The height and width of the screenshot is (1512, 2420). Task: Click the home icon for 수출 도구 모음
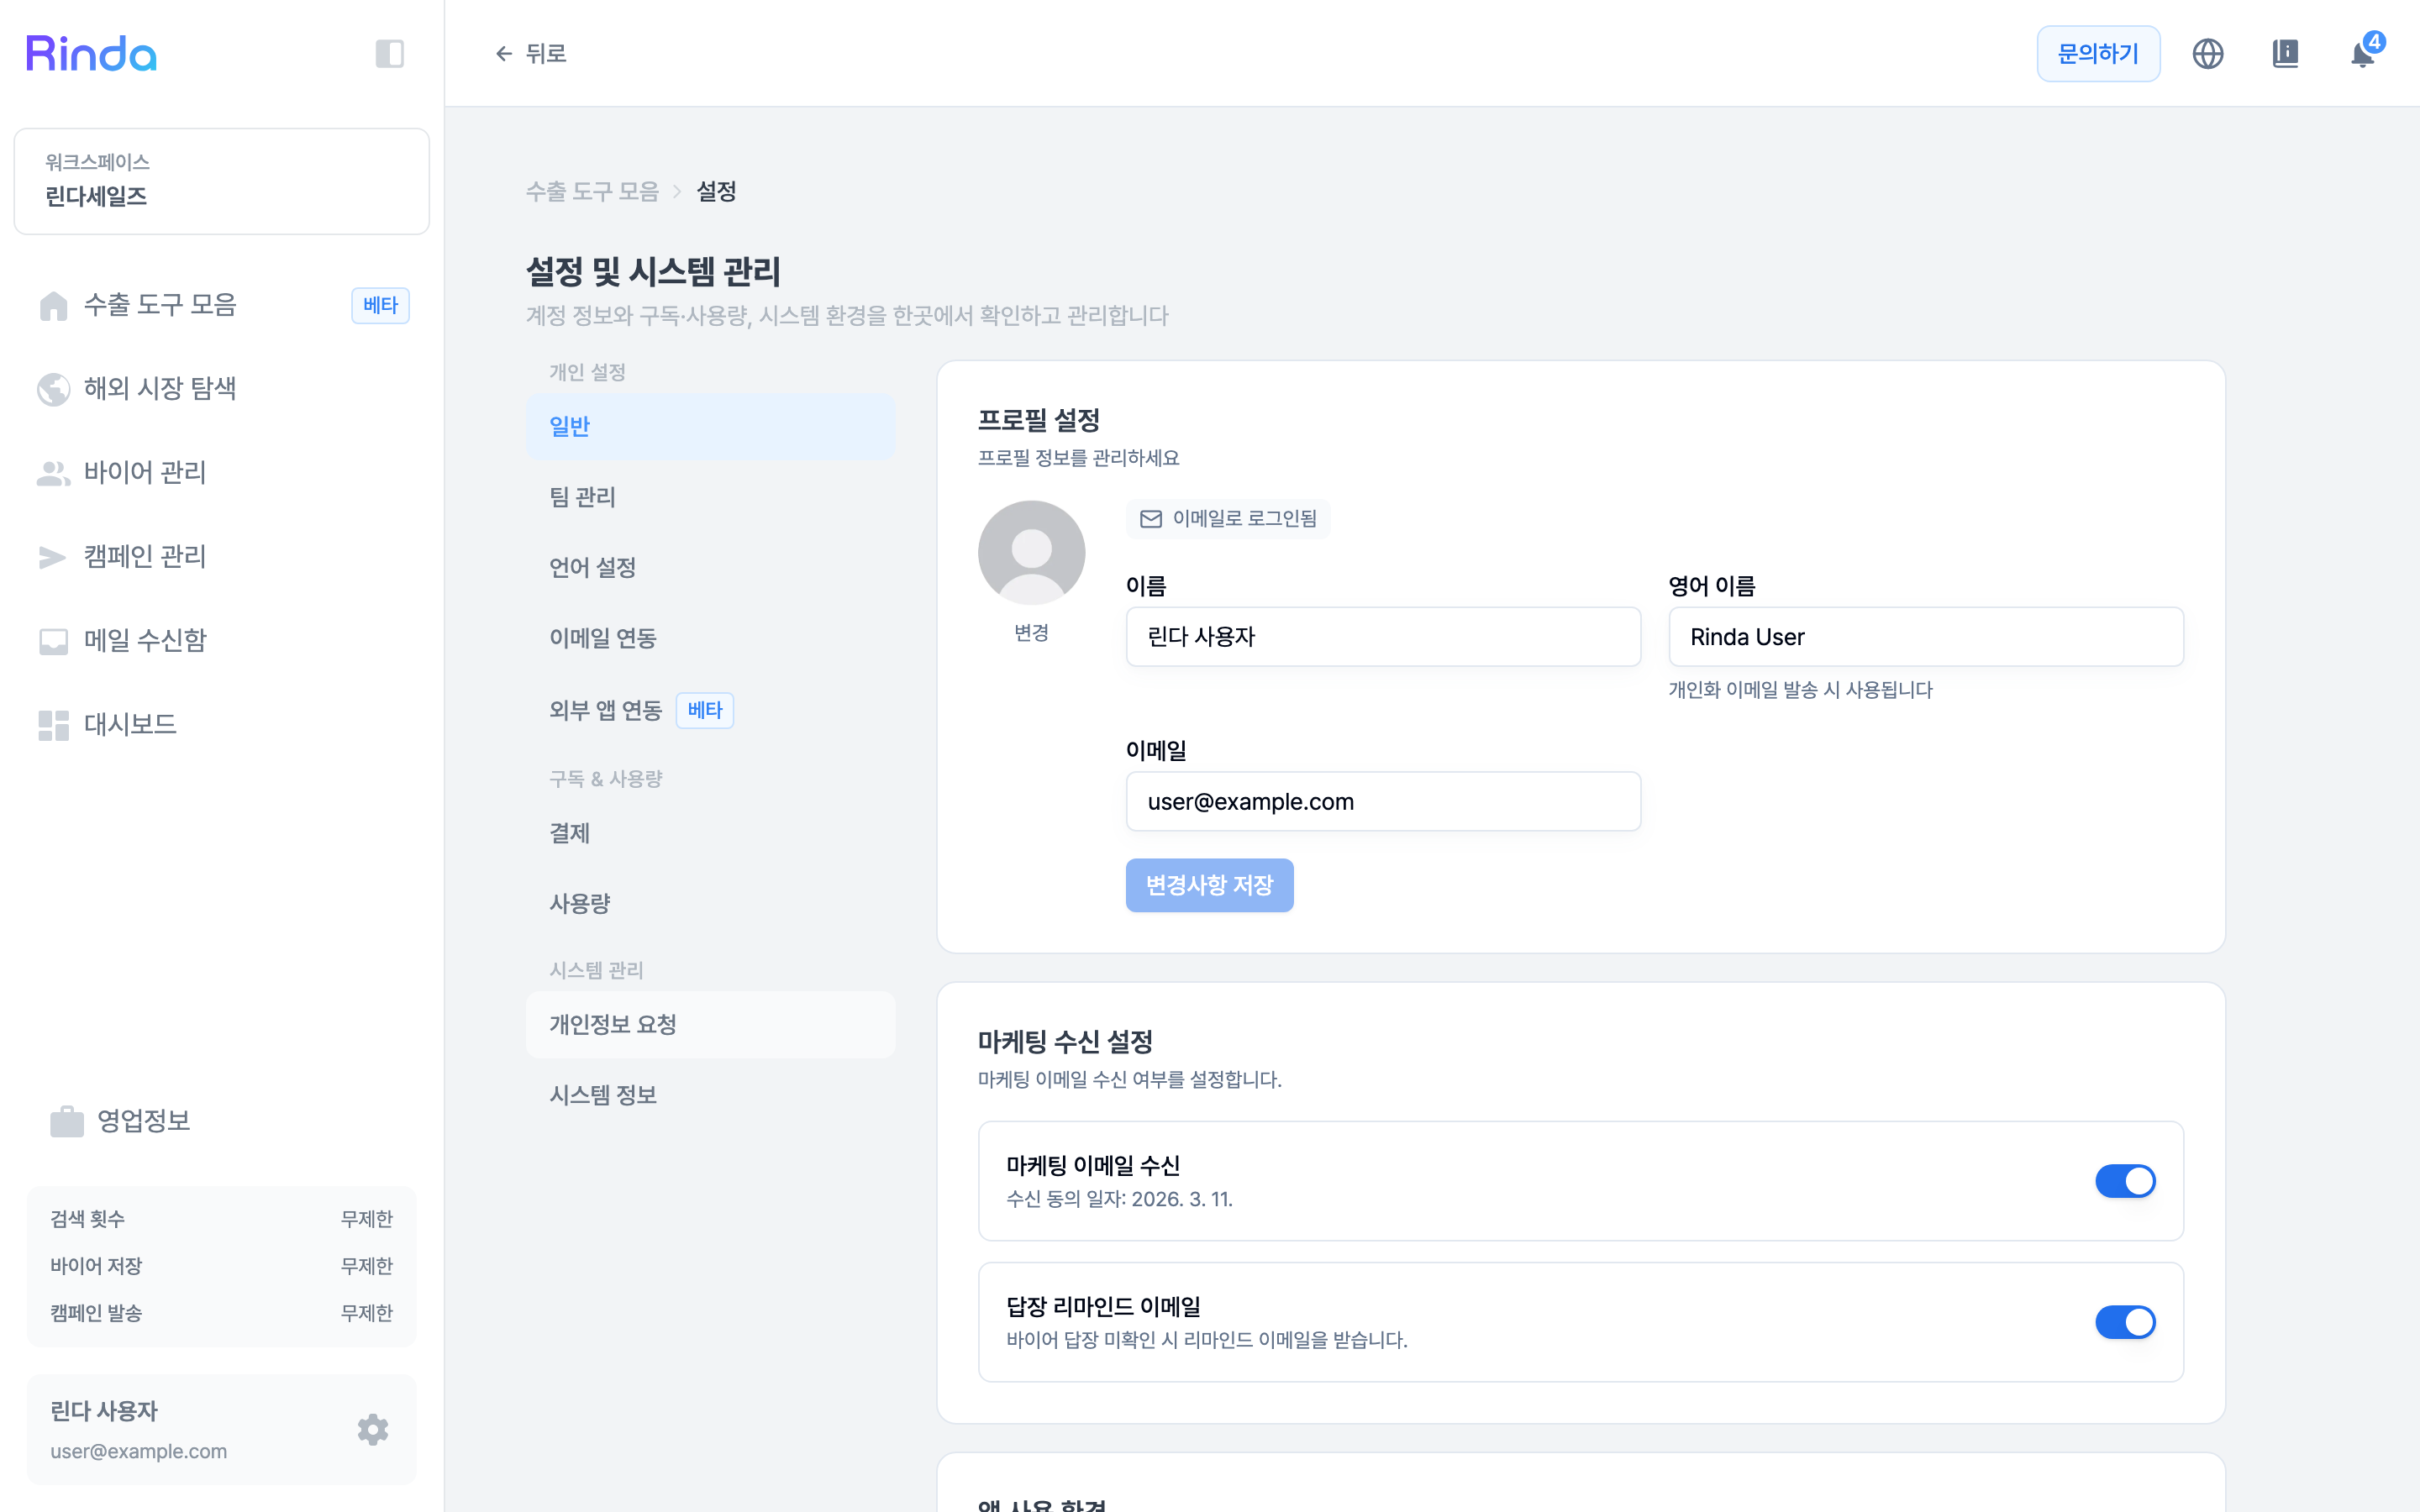[x=53, y=305]
